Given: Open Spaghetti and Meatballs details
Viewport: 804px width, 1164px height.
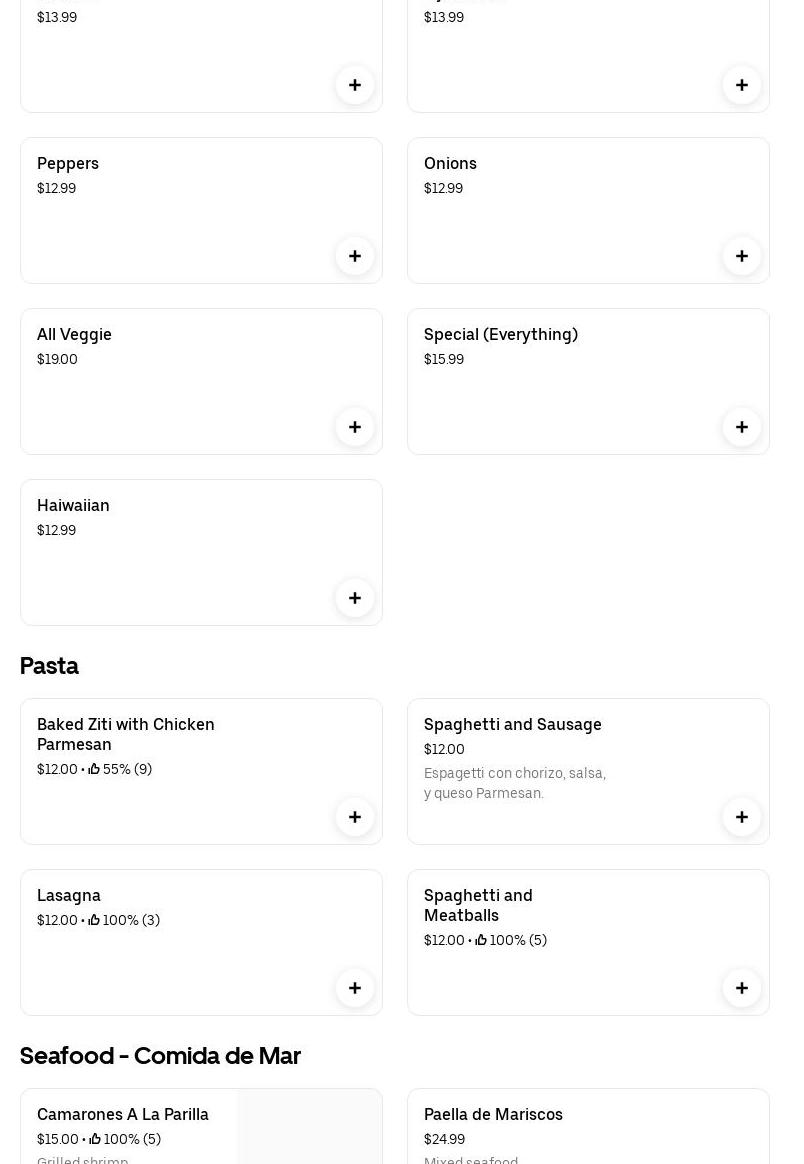Looking at the screenshot, I should (478, 905).
